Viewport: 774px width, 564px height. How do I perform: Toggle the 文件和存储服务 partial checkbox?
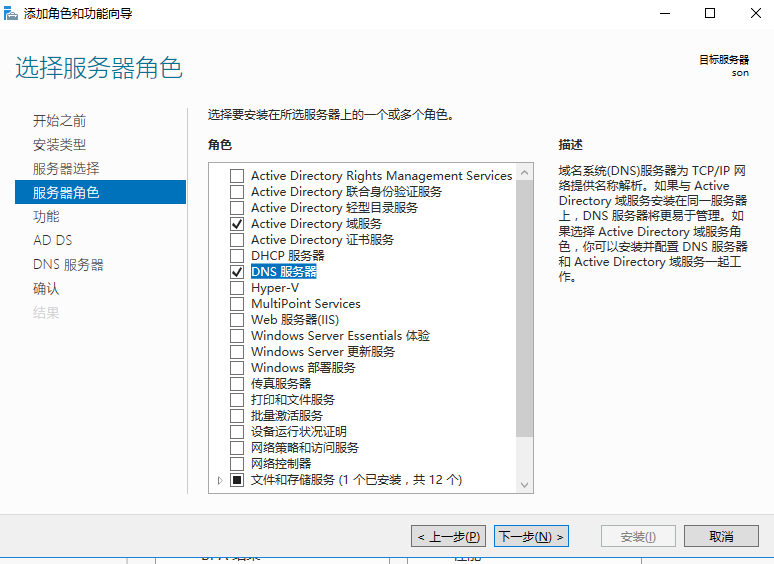tap(237, 480)
